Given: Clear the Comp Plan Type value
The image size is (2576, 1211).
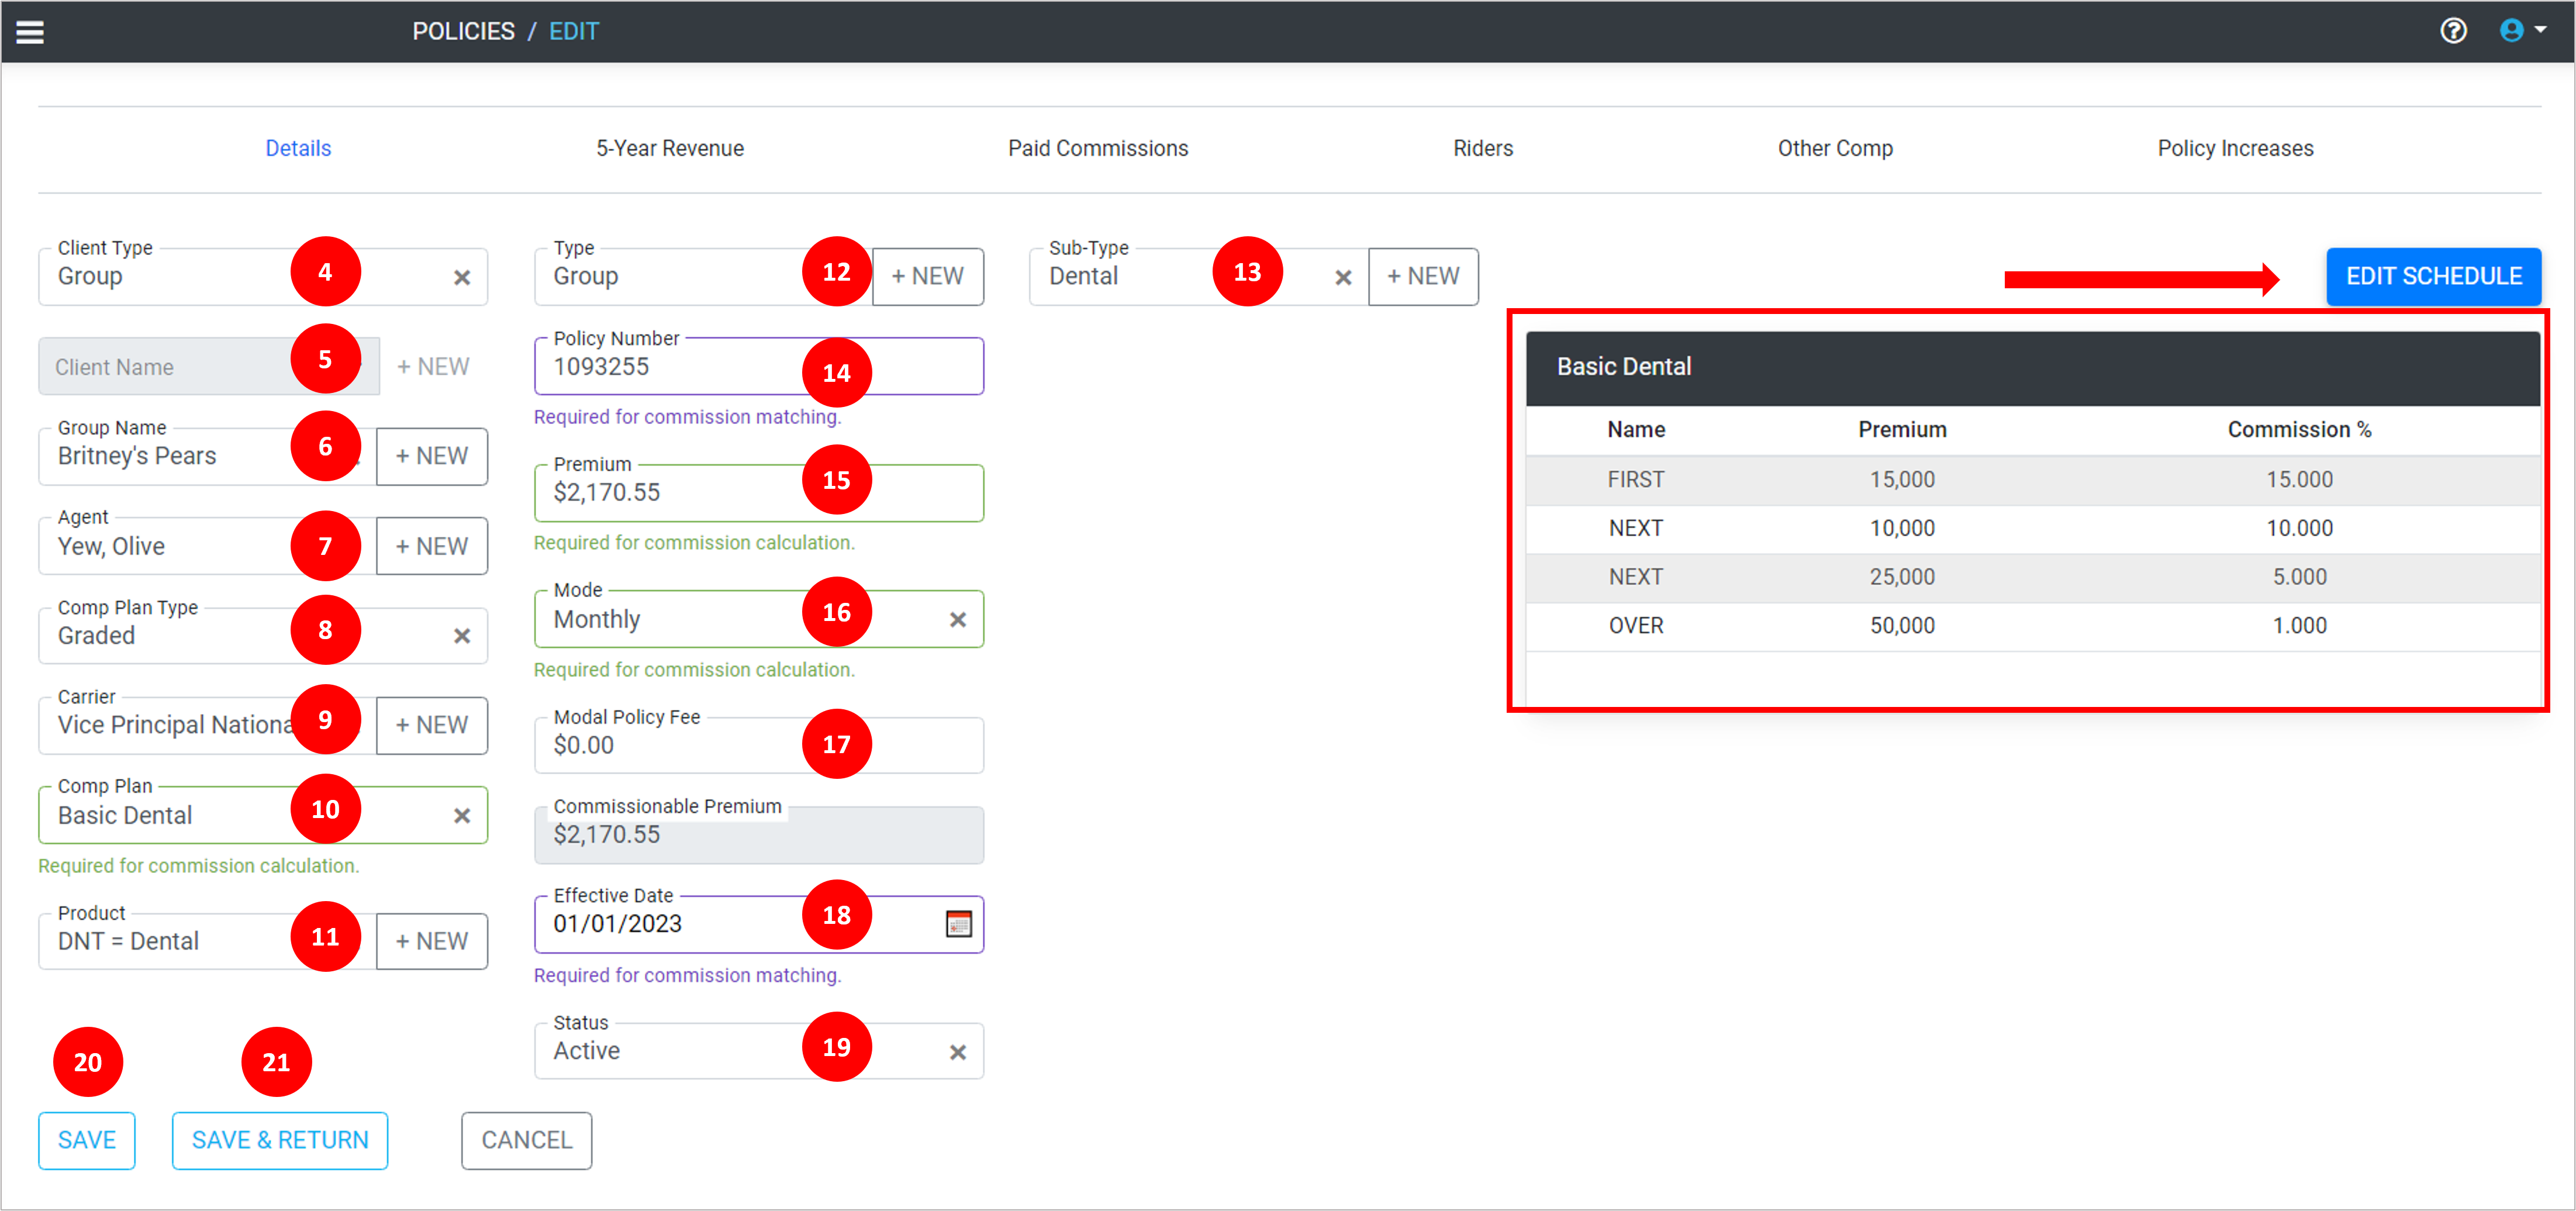Looking at the screenshot, I should click(461, 636).
